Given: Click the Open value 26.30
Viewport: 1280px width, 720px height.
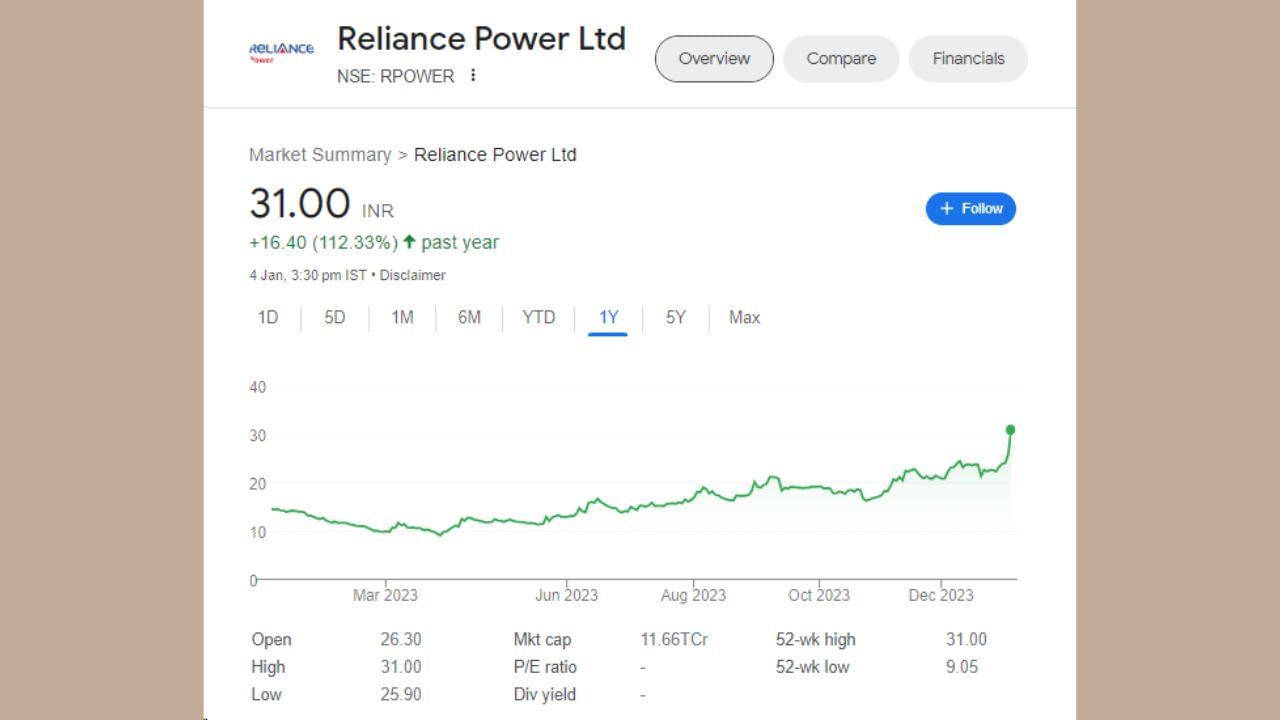Looking at the screenshot, I should (401, 639).
